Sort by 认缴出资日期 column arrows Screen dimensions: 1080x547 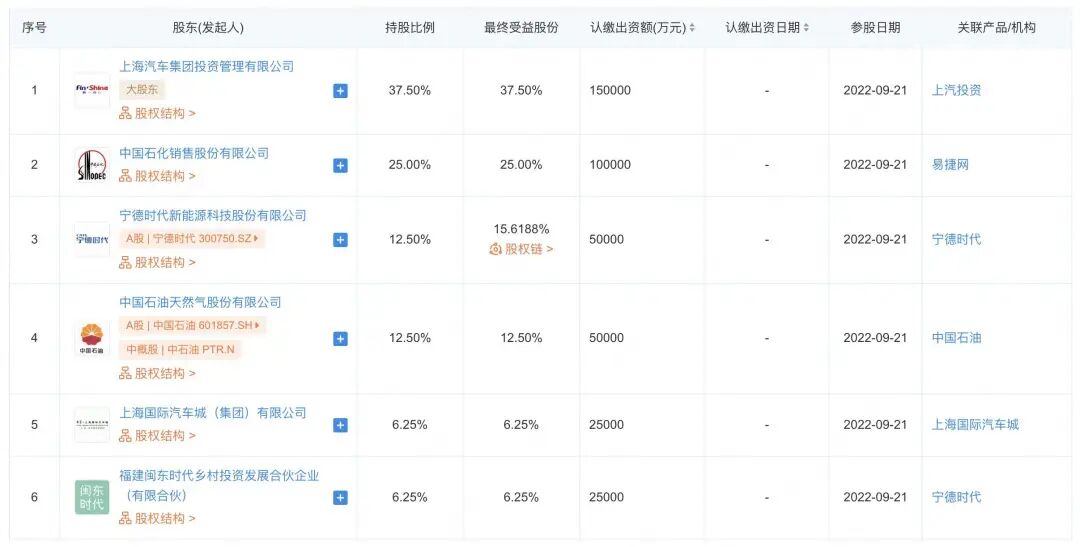(806, 28)
